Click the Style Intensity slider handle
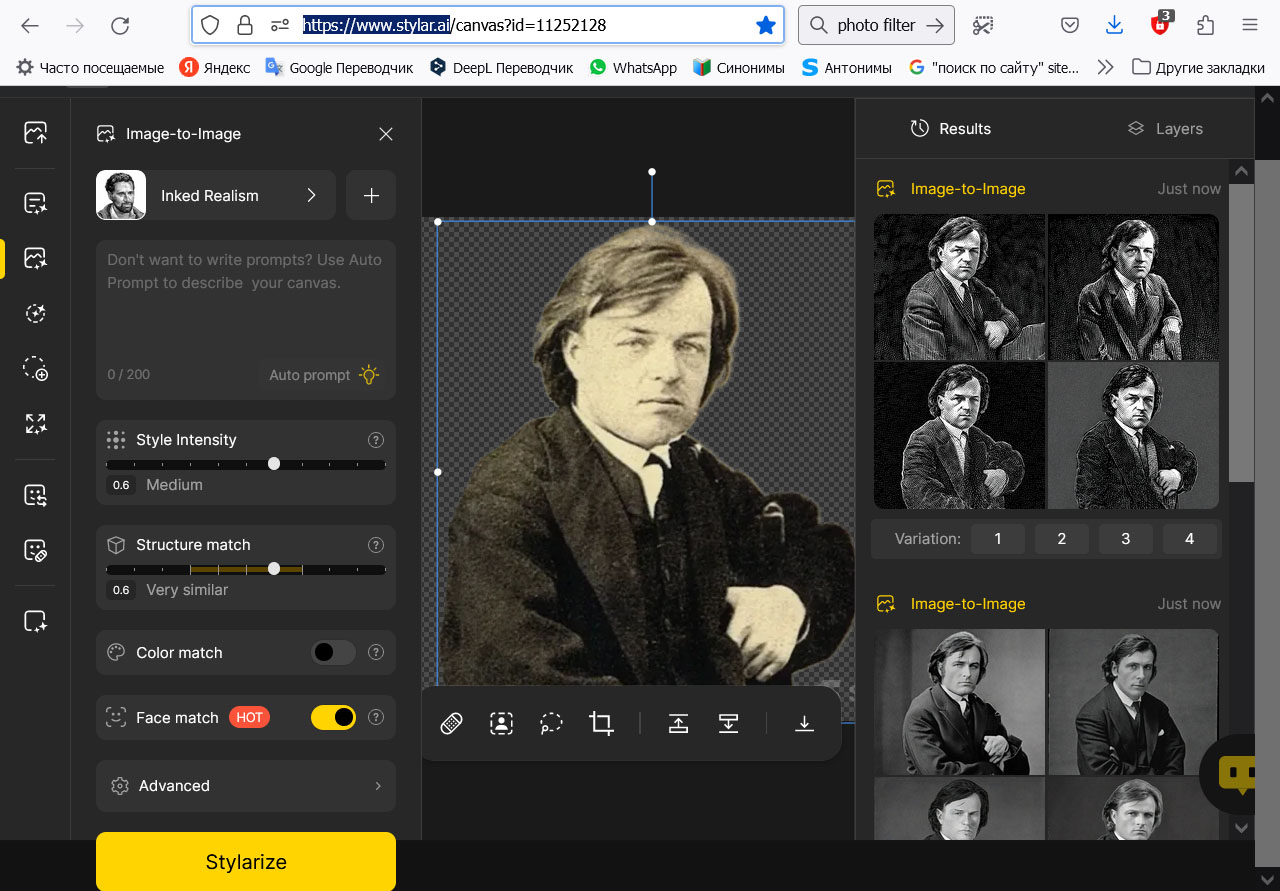 tap(274, 464)
